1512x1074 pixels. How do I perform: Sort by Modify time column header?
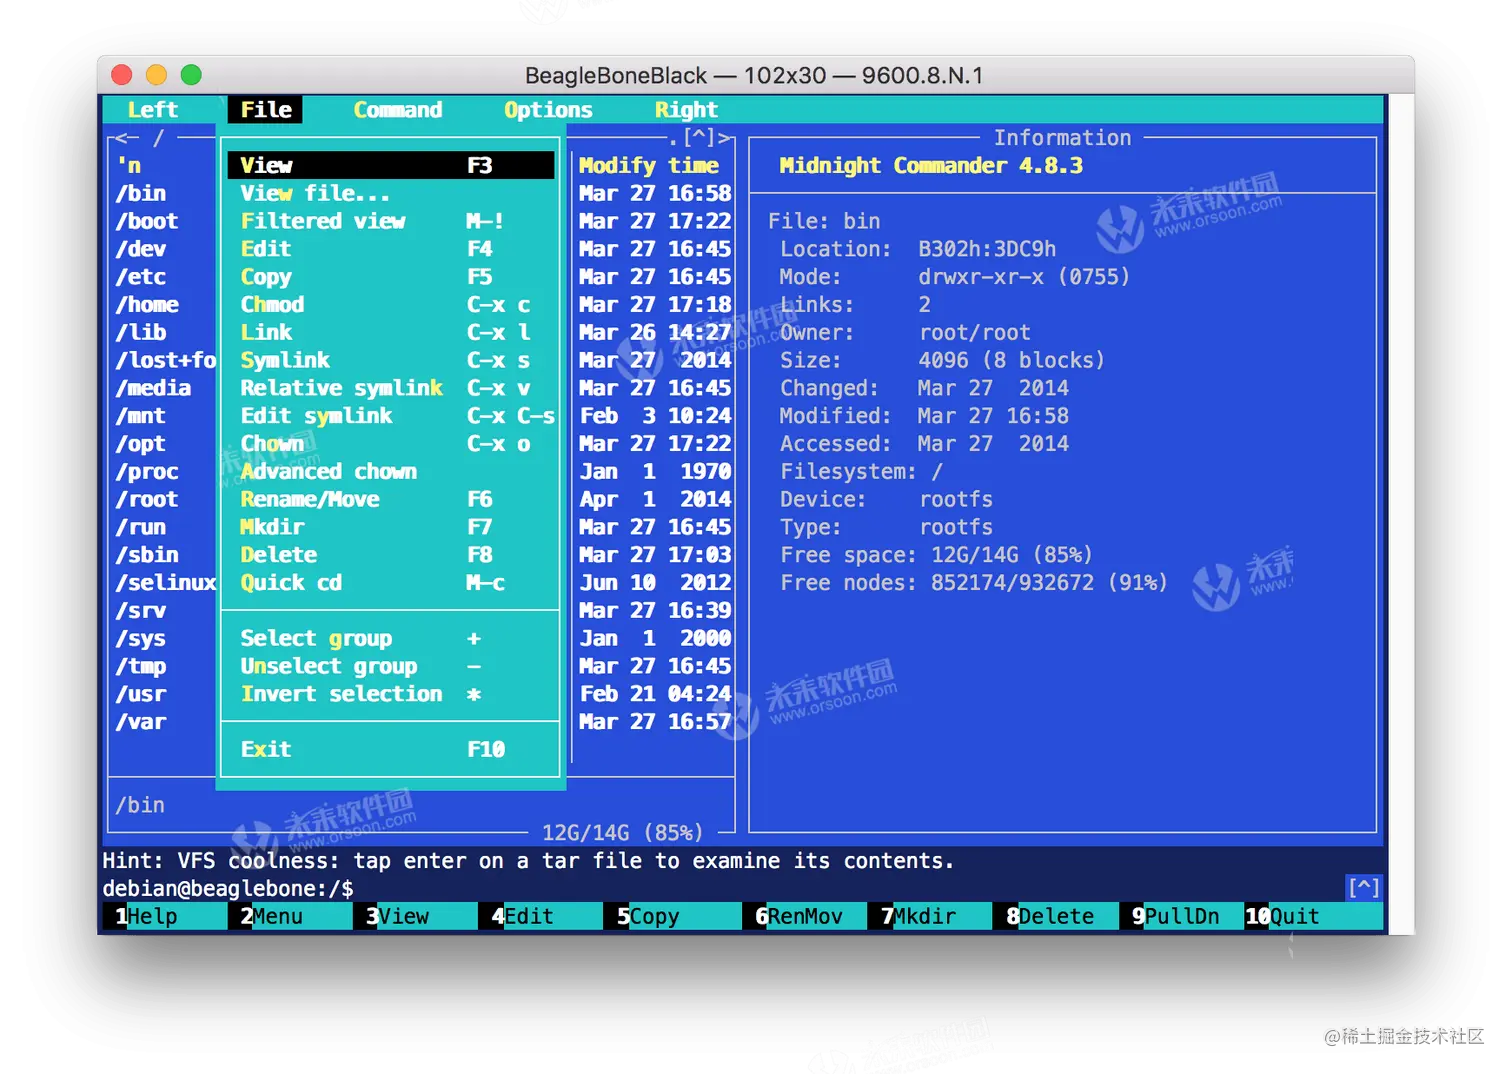coord(648,165)
